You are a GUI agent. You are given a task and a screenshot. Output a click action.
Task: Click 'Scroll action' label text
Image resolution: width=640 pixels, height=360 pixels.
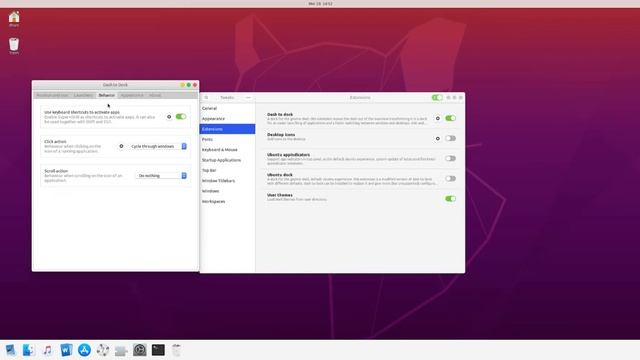pyautogui.click(x=56, y=171)
